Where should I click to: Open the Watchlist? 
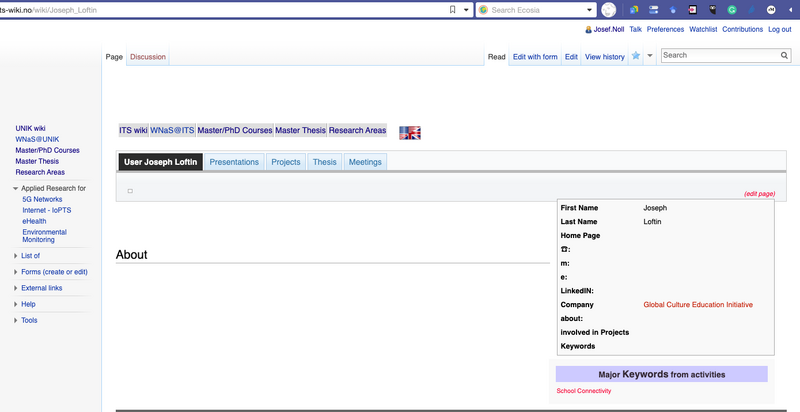coord(703,30)
